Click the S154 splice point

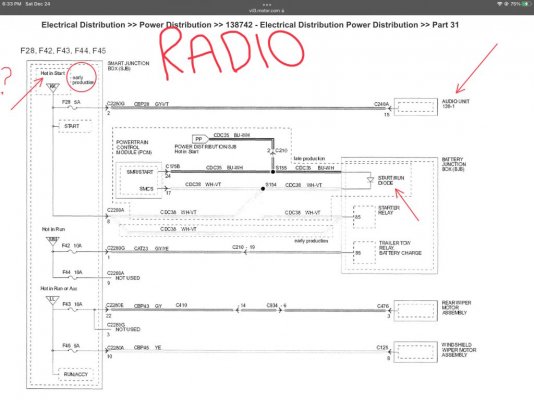coord(263,189)
